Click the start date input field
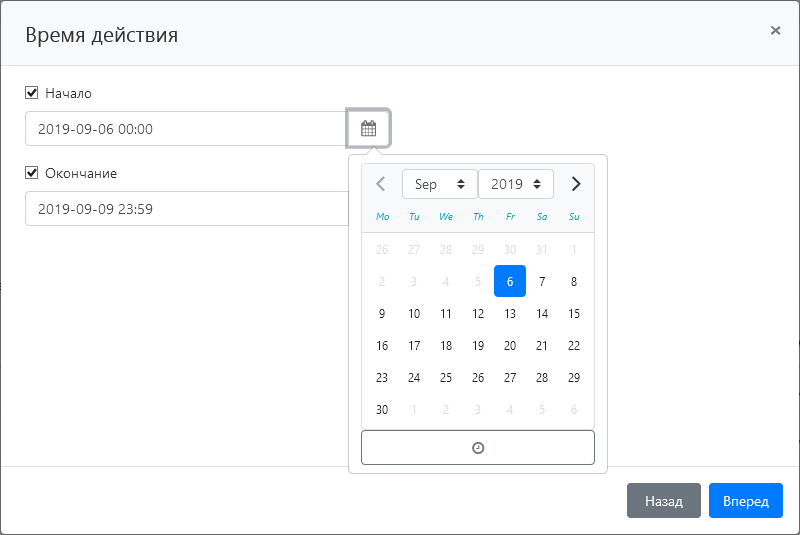This screenshot has height=535, width=800. (x=185, y=128)
